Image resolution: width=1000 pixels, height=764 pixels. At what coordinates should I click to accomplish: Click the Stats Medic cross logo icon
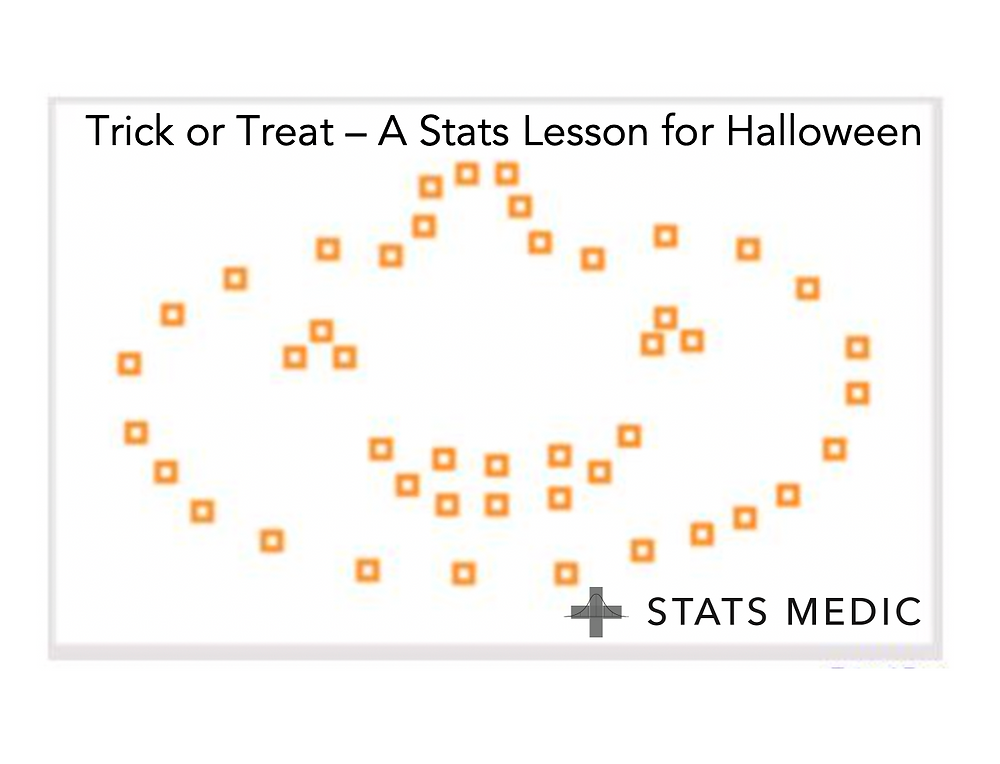[x=596, y=612]
